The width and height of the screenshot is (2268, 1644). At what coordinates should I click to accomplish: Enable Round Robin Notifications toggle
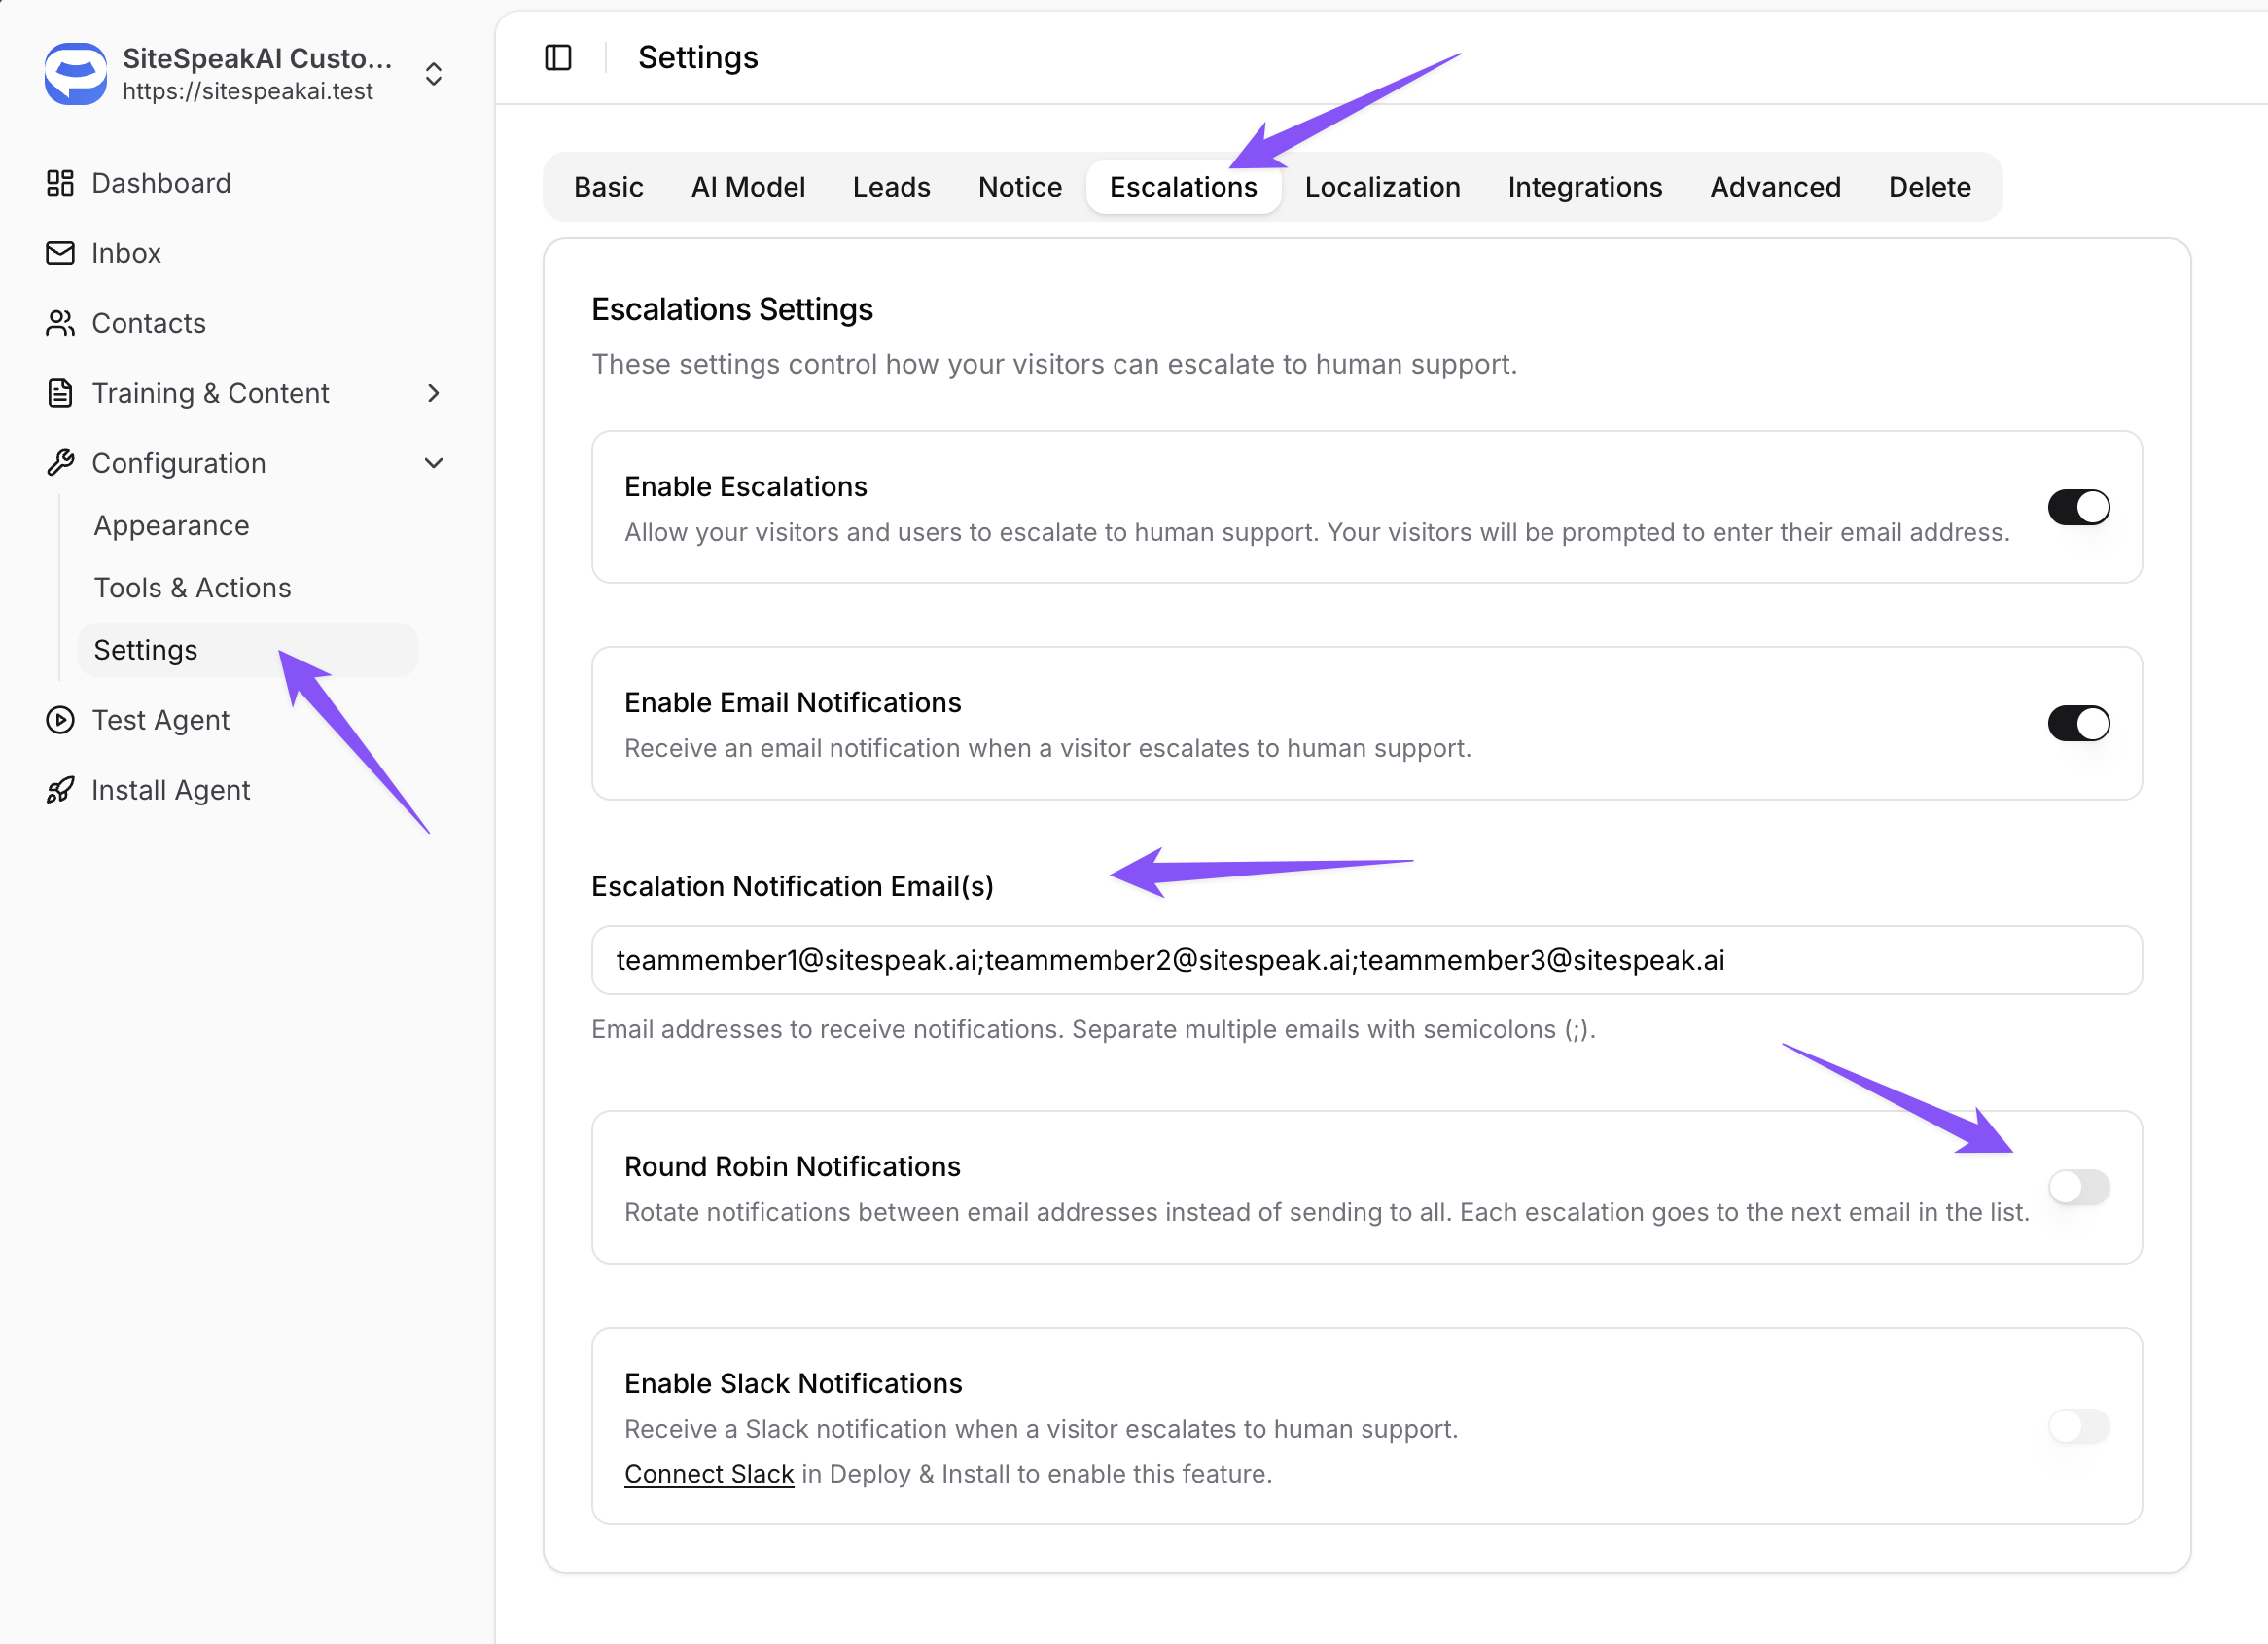point(2078,1187)
